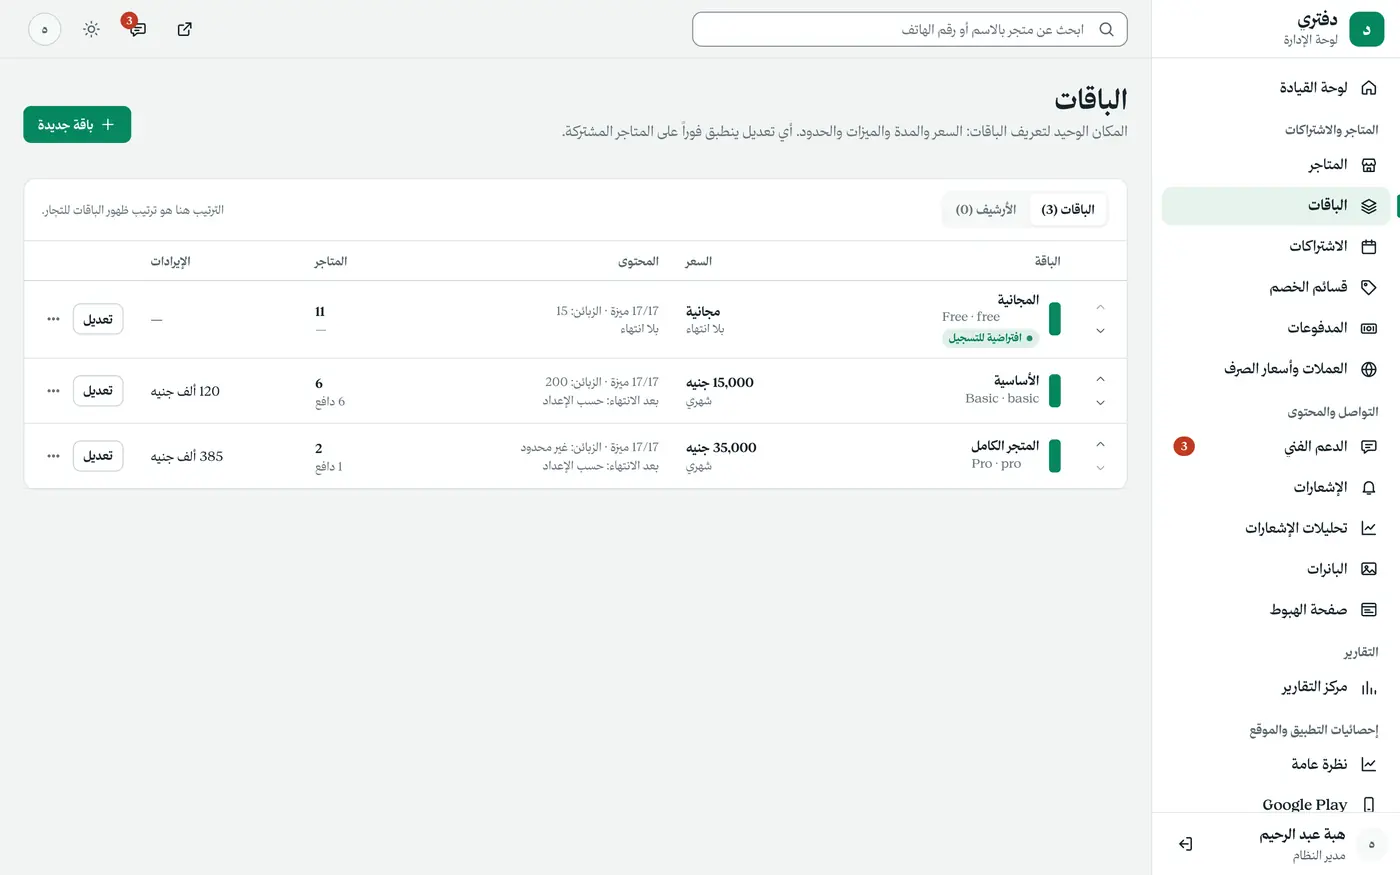Open more options for المجانية plan
Screen dimensions: 1400x875
pos(53,320)
